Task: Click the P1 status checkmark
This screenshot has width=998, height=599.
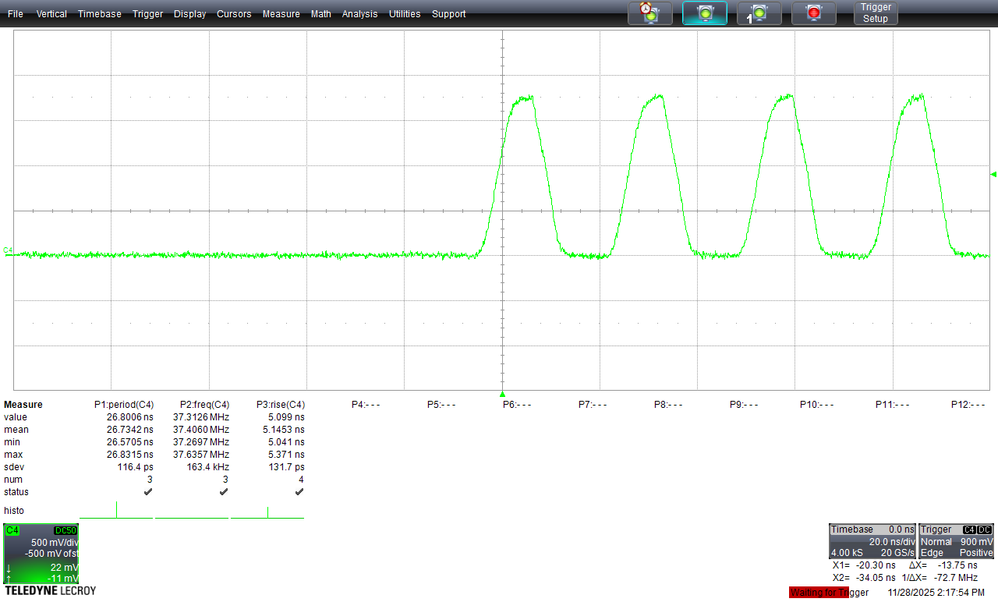Action: pos(148,492)
